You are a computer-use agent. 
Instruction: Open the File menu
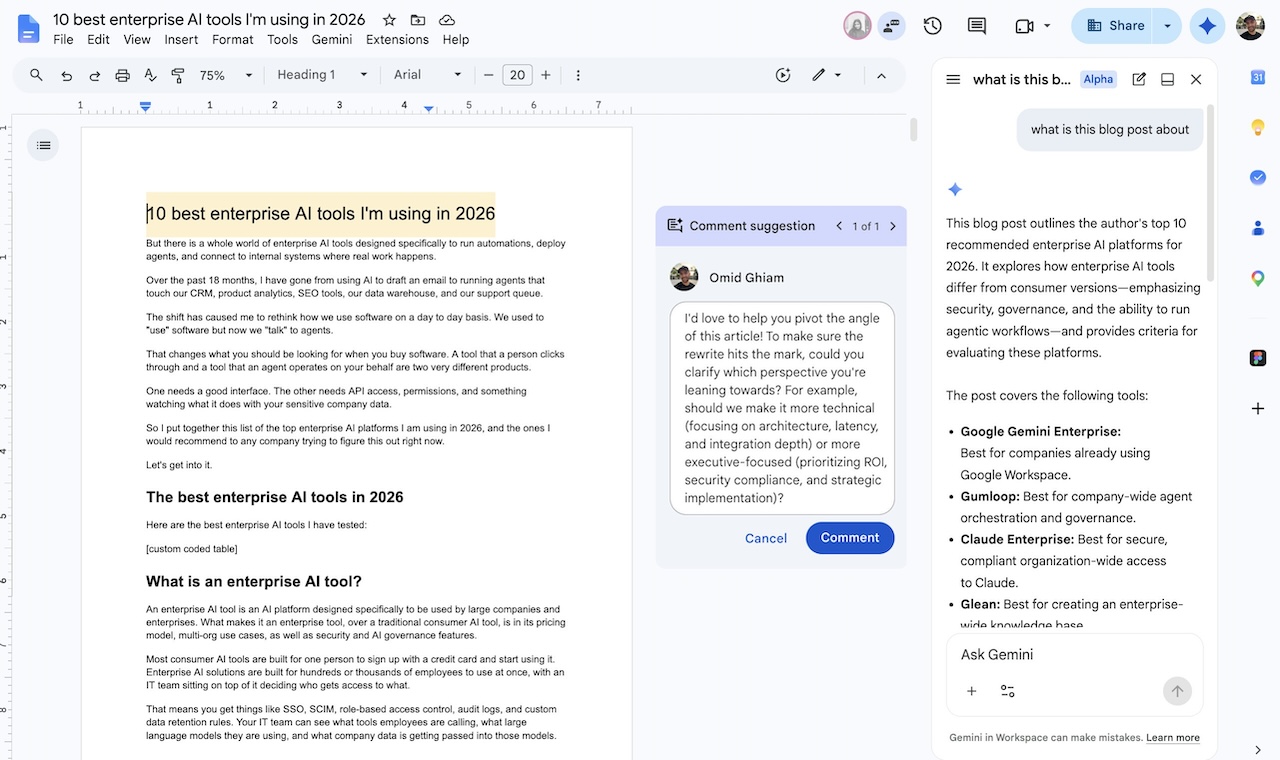[x=63, y=39]
